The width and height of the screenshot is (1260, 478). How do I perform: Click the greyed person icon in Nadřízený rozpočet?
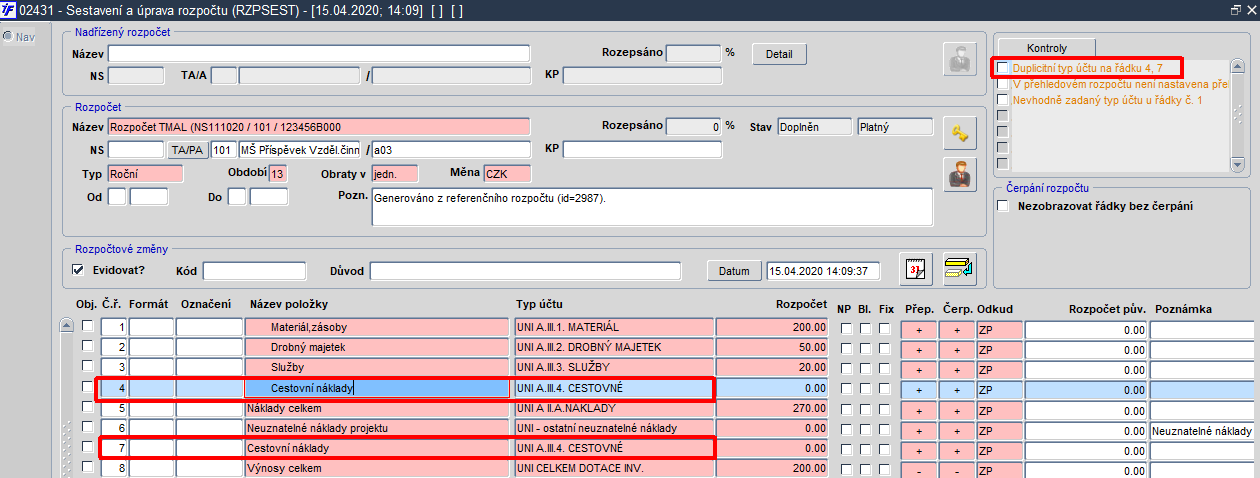click(960, 59)
